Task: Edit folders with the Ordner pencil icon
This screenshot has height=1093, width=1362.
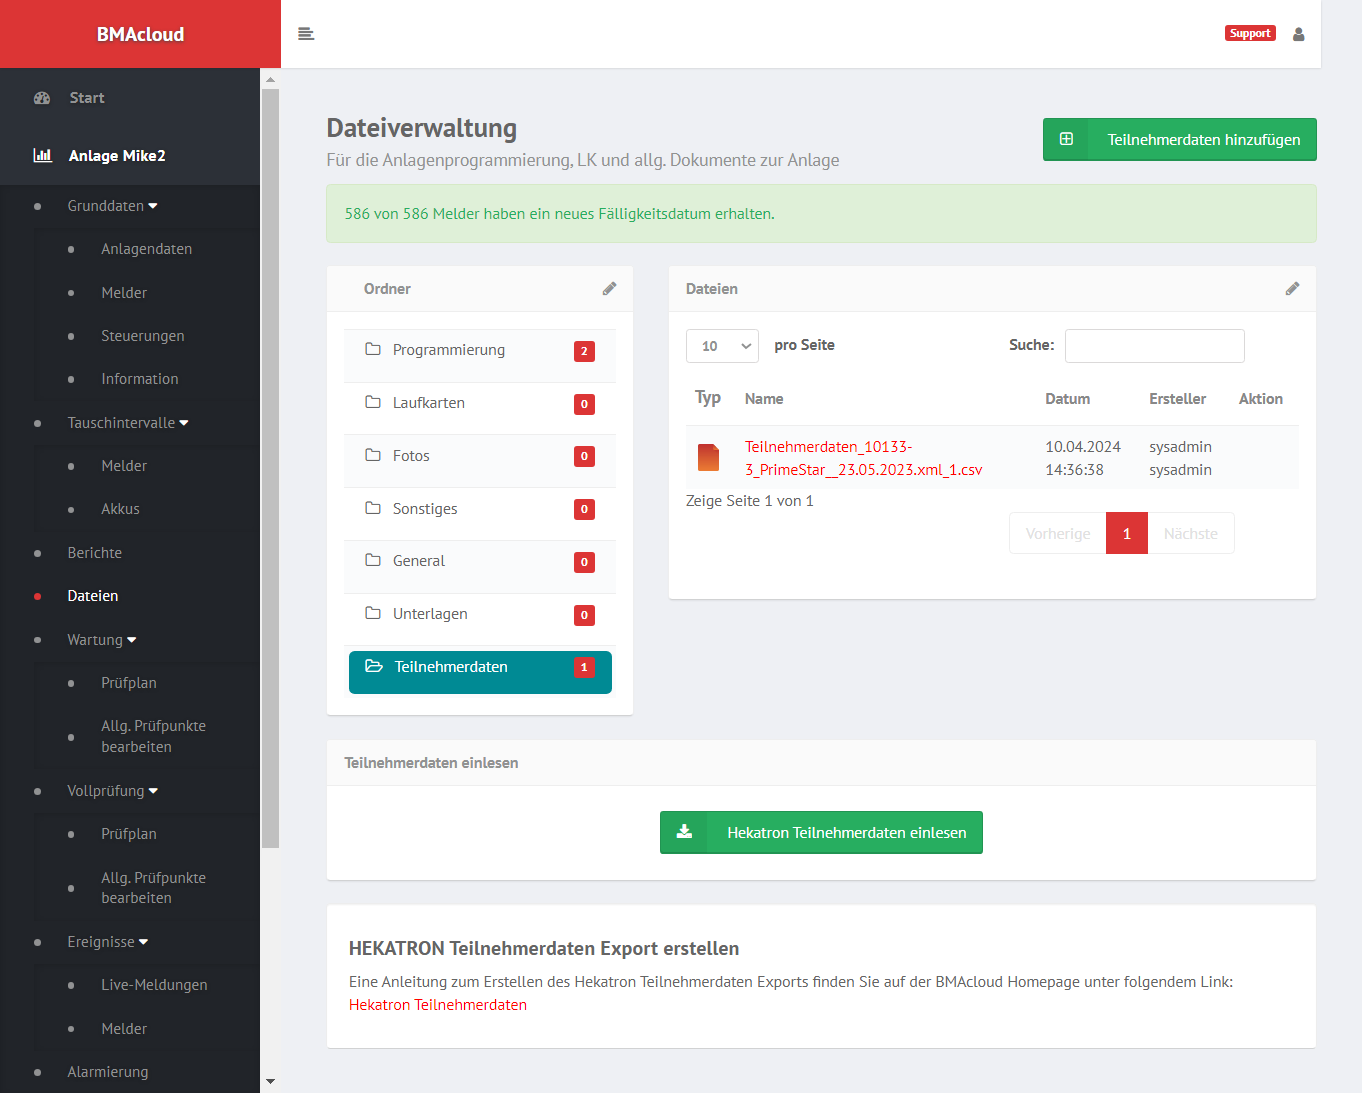Action: point(610,289)
